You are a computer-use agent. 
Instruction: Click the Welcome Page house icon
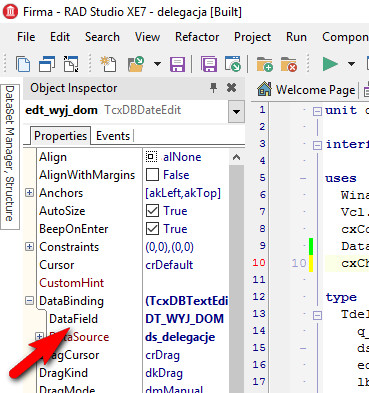tap(264, 89)
